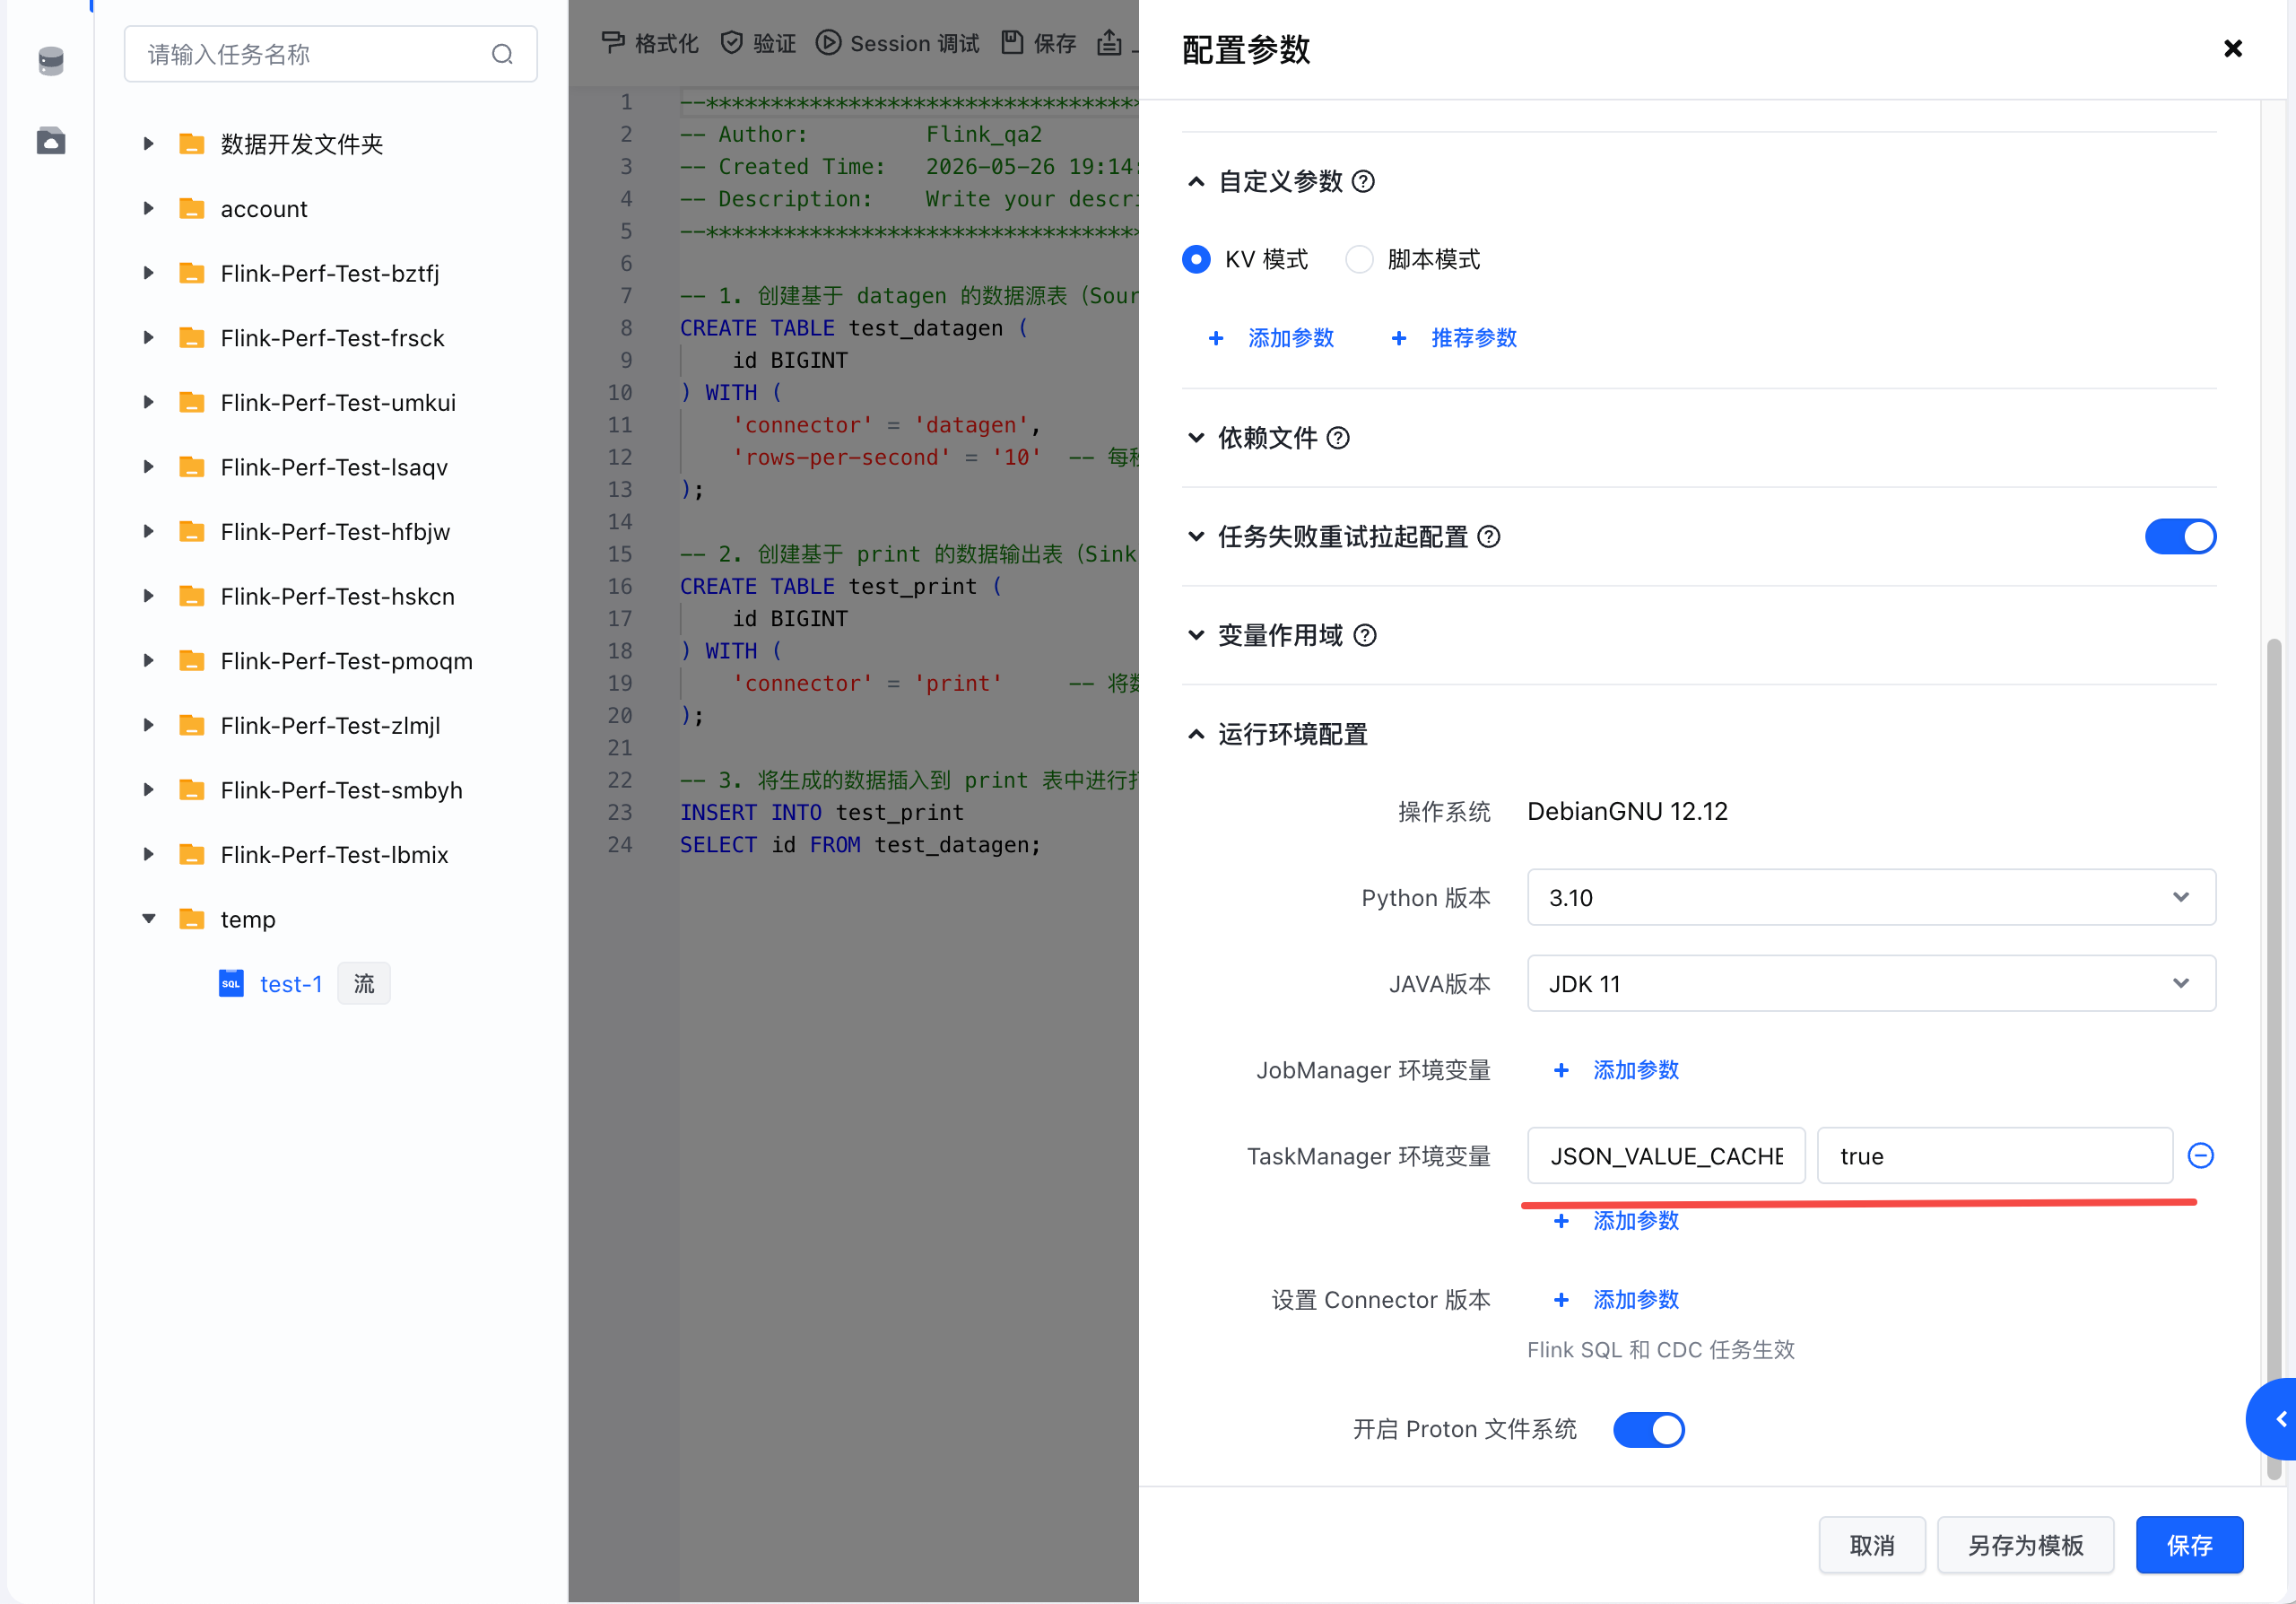This screenshot has height=1604, width=2296.
Task: Open the Python 版本 dropdown
Action: 1871,898
